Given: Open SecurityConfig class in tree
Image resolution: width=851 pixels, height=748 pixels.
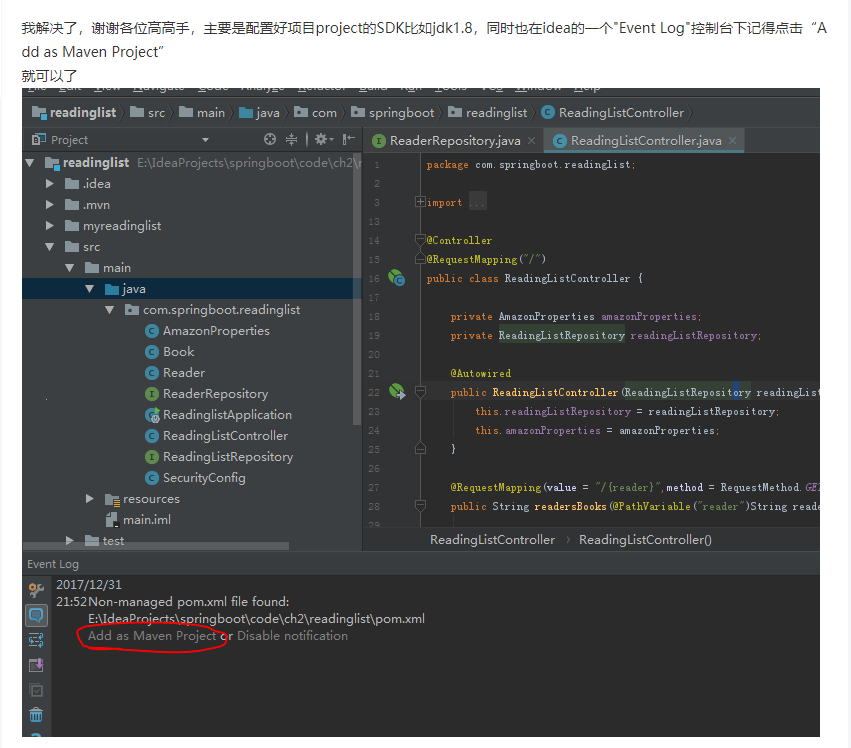Looking at the screenshot, I should [x=195, y=478].
